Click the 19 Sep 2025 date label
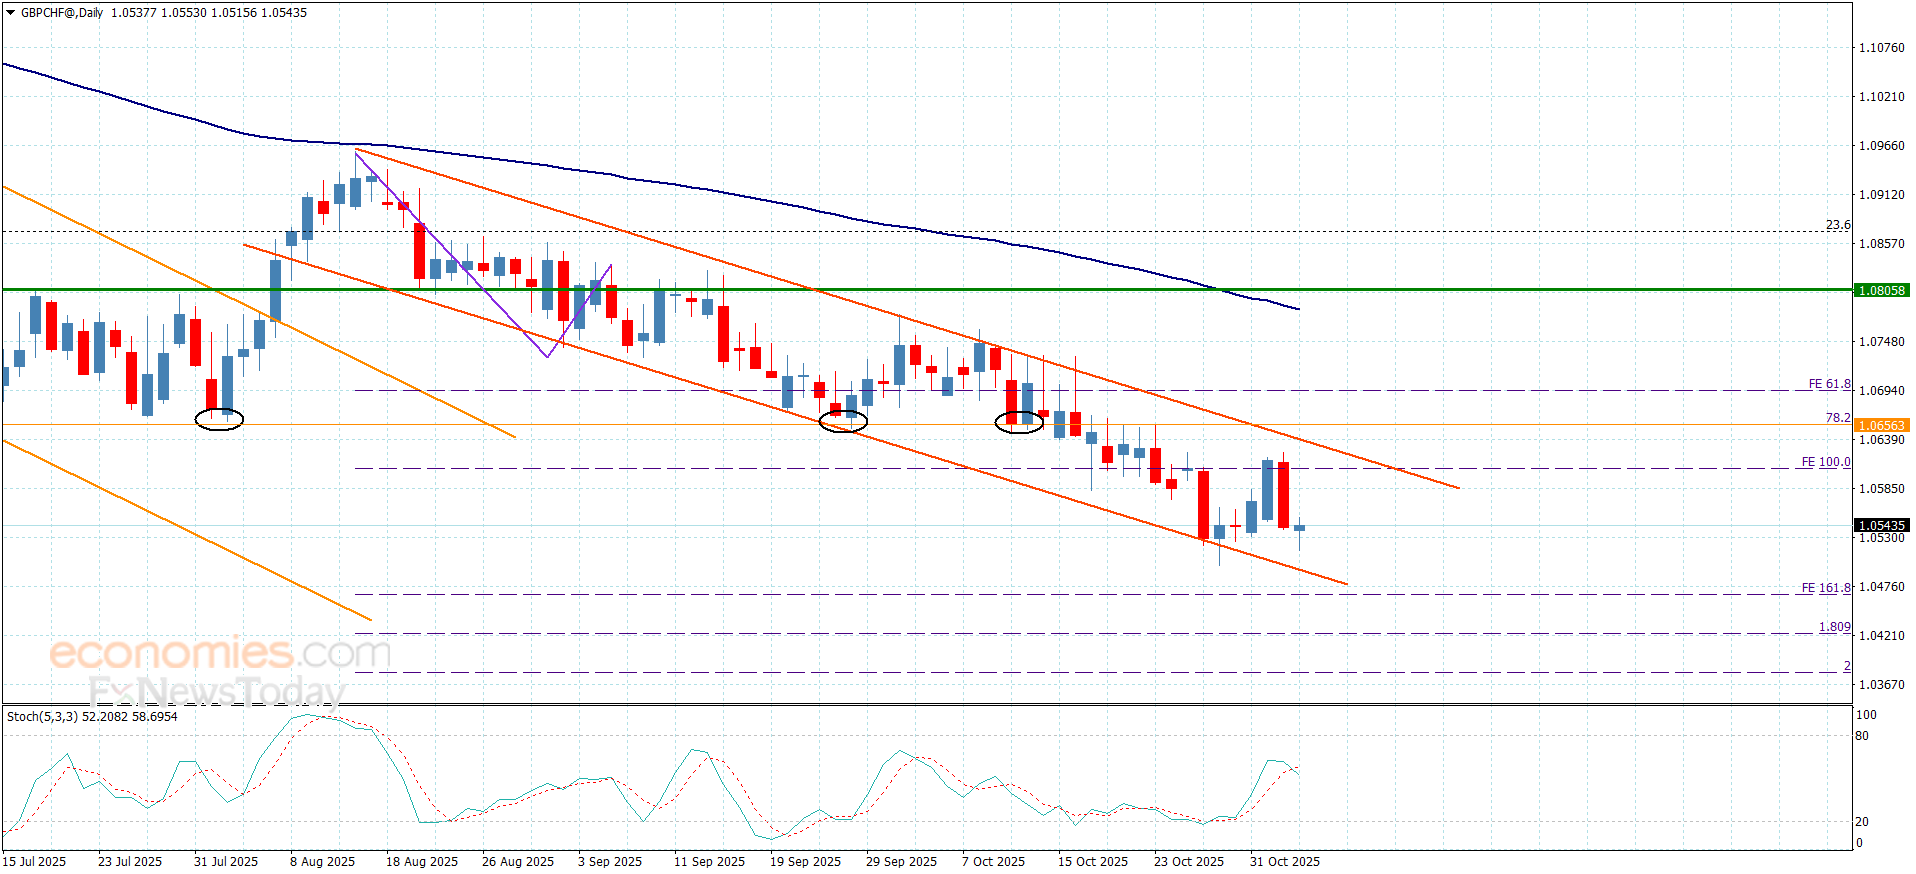Screen dimensions: 1916x874 pos(805,862)
